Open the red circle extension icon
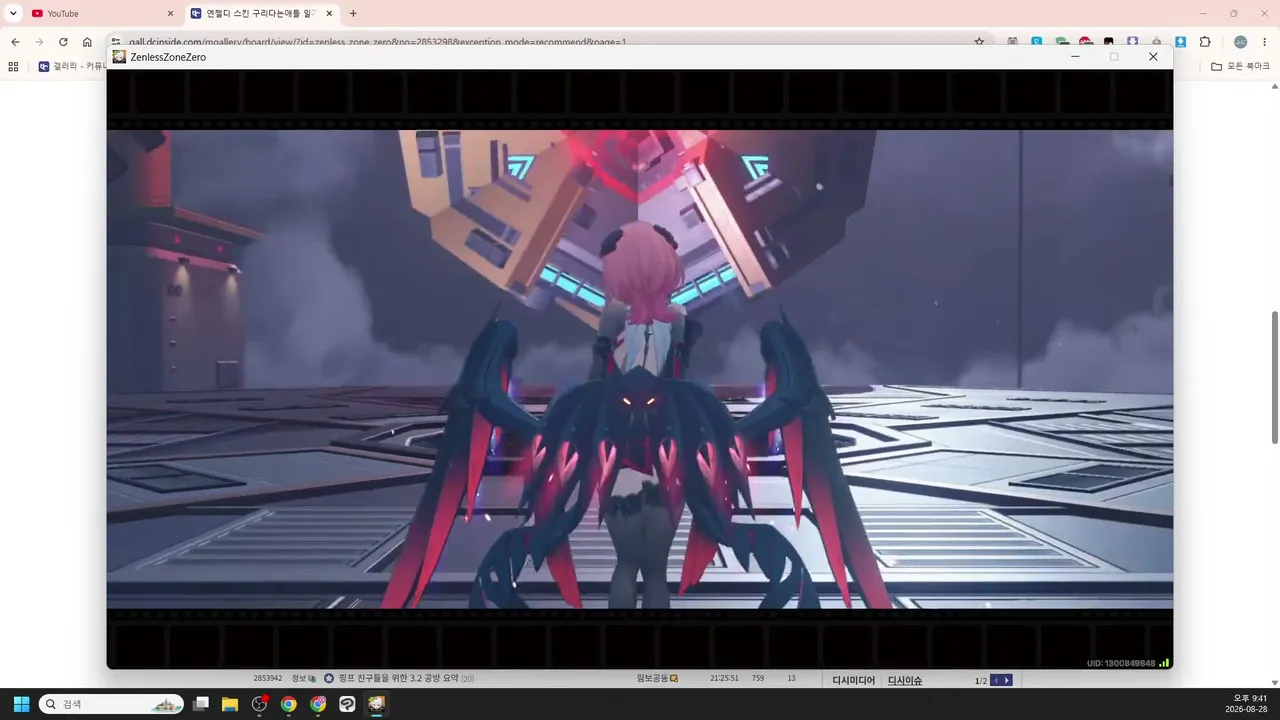This screenshot has width=1280, height=720. 1085,42
